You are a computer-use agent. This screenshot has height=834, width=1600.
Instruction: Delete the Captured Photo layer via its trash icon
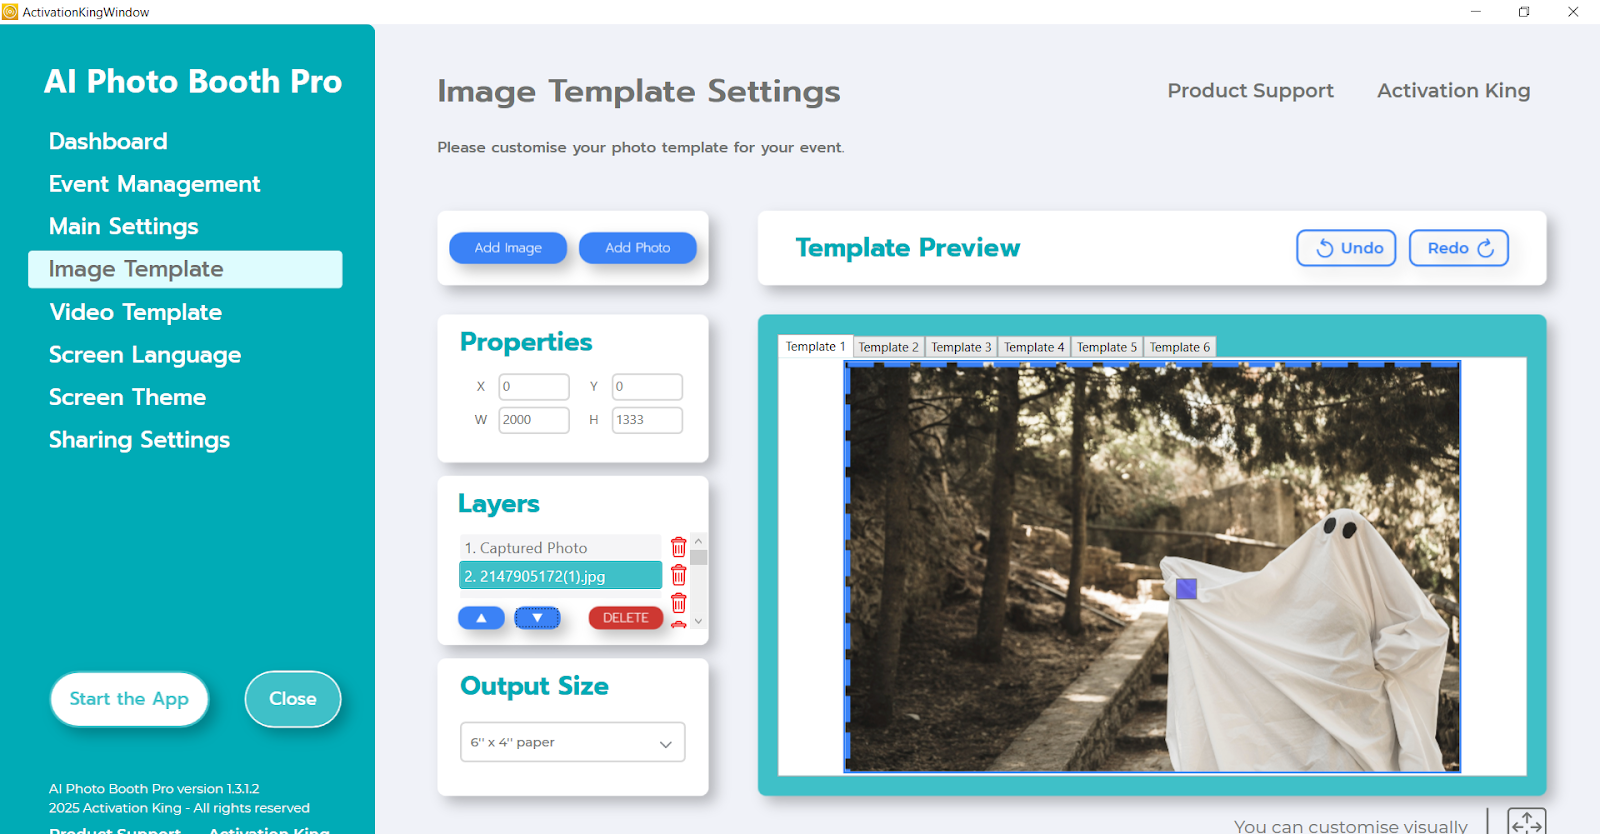point(678,547)
